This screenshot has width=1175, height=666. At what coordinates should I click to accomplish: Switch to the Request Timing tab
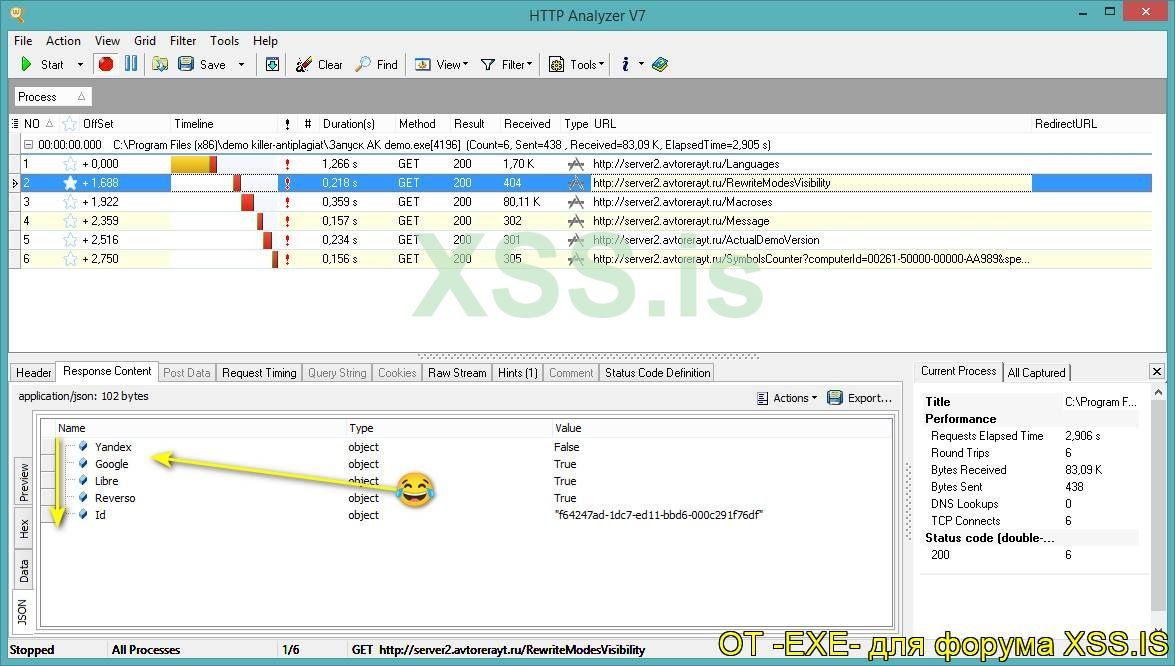pyautogui.click(x=259, y=372)
